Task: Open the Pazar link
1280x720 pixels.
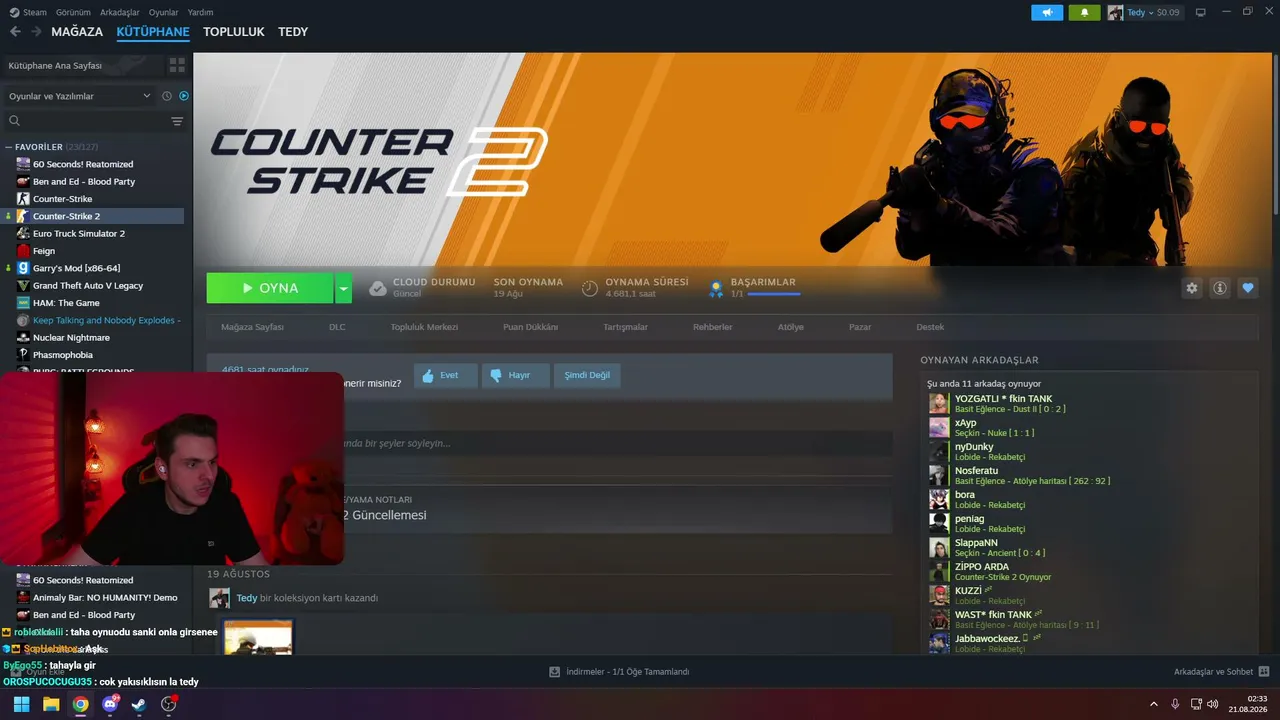Action: click(860, 327)
